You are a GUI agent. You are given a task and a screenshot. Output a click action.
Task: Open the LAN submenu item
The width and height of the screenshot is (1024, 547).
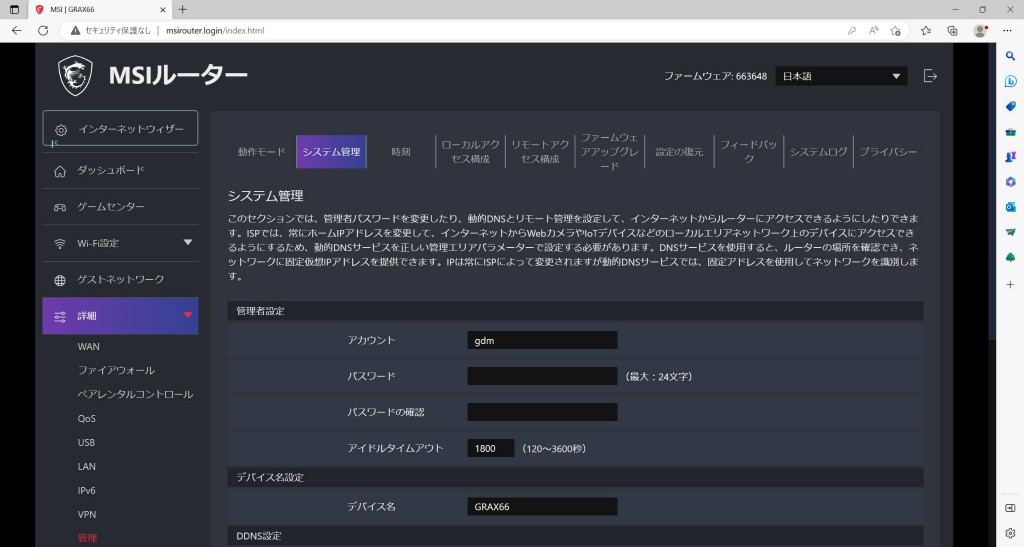click(86, 467)
